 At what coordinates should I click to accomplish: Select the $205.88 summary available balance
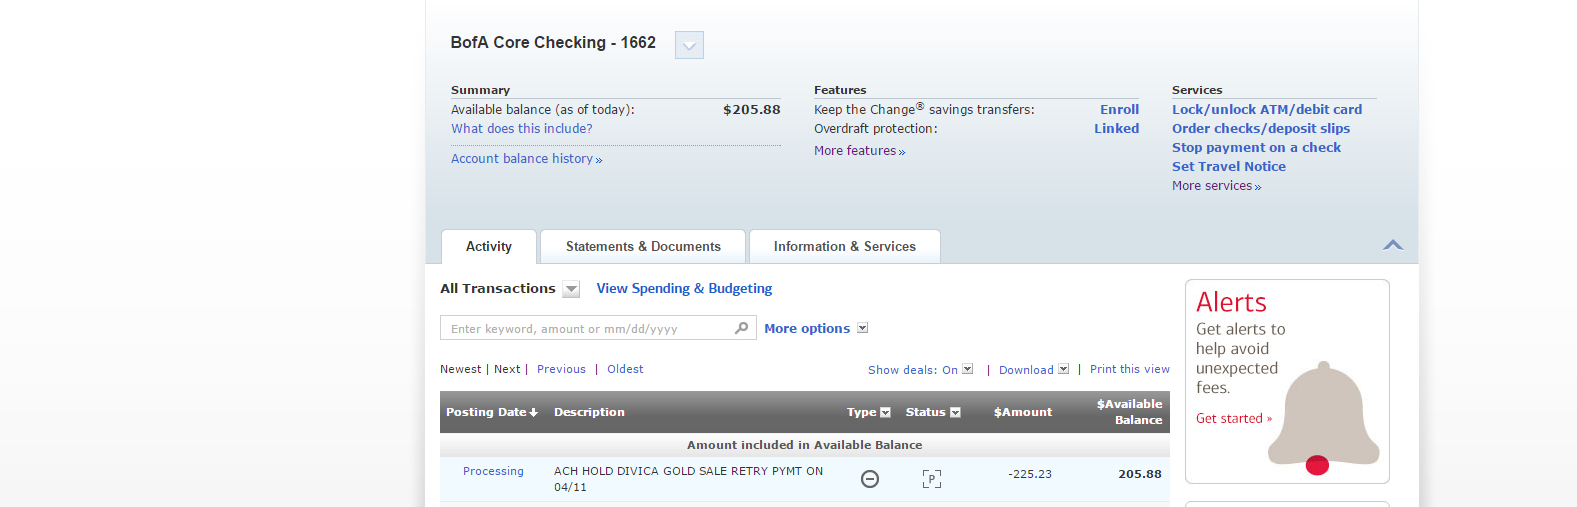[x=751, y=110]
